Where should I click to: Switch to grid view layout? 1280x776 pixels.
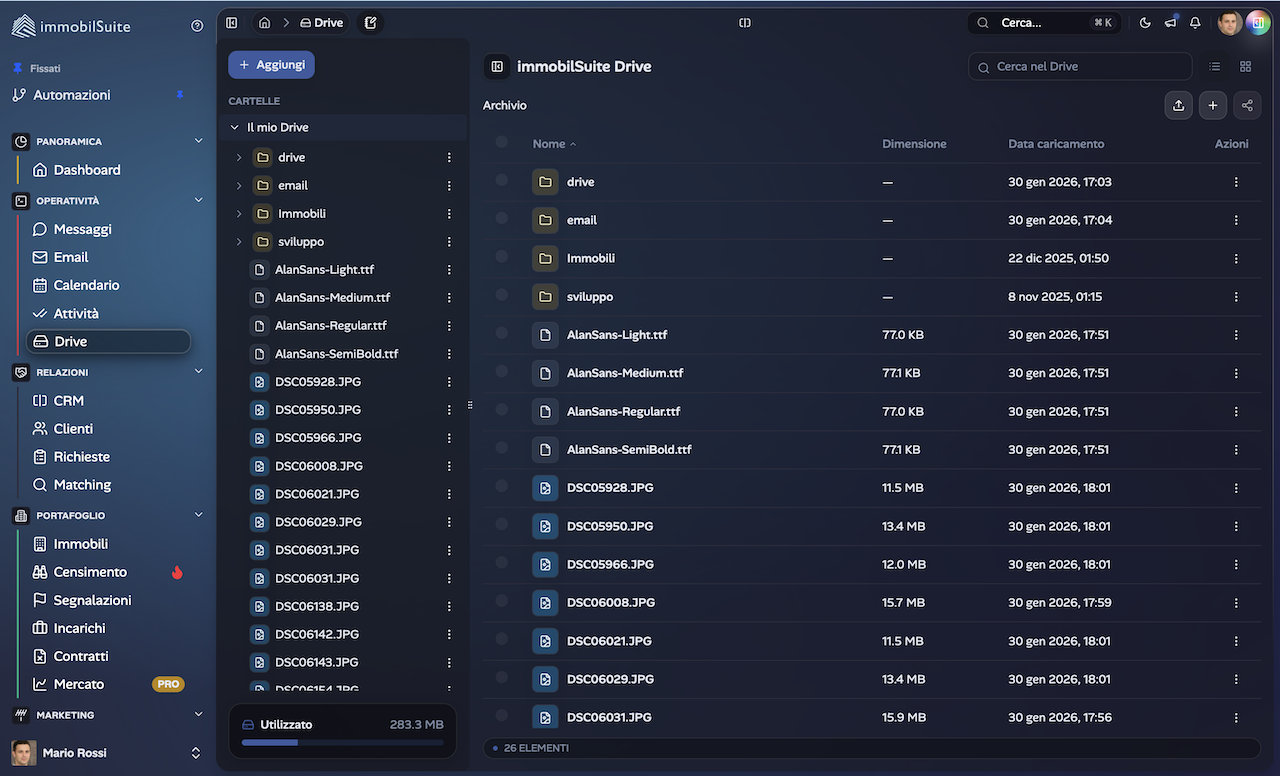pyautogui.click(x=1245, y=67)
